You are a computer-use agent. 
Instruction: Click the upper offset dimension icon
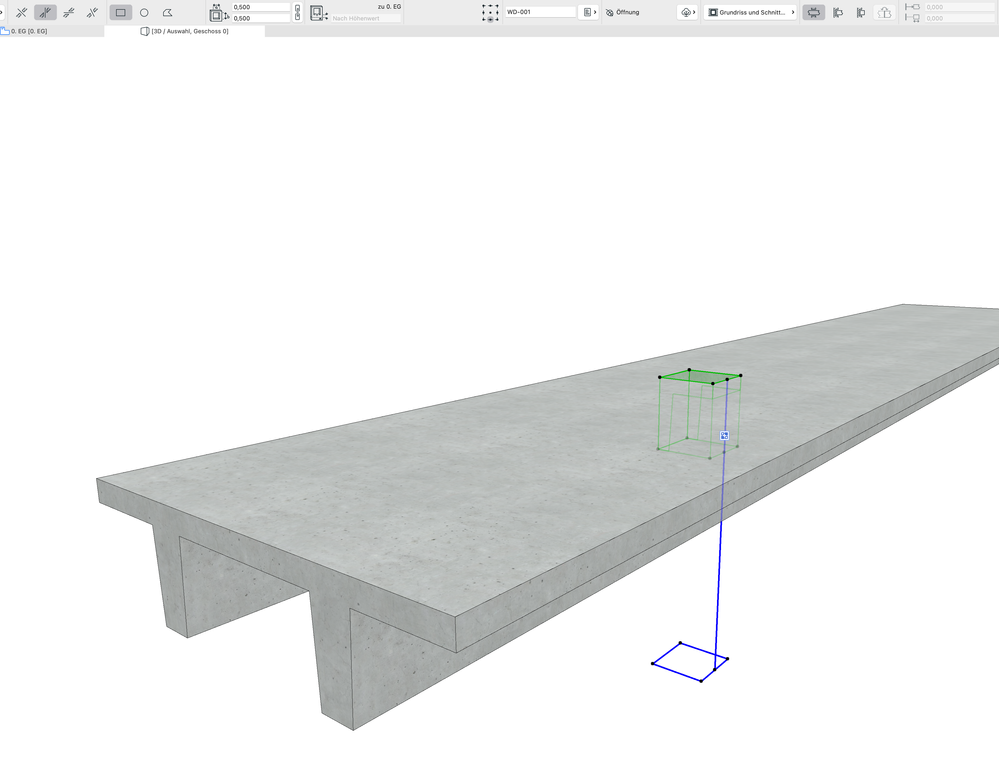point(912,6)
